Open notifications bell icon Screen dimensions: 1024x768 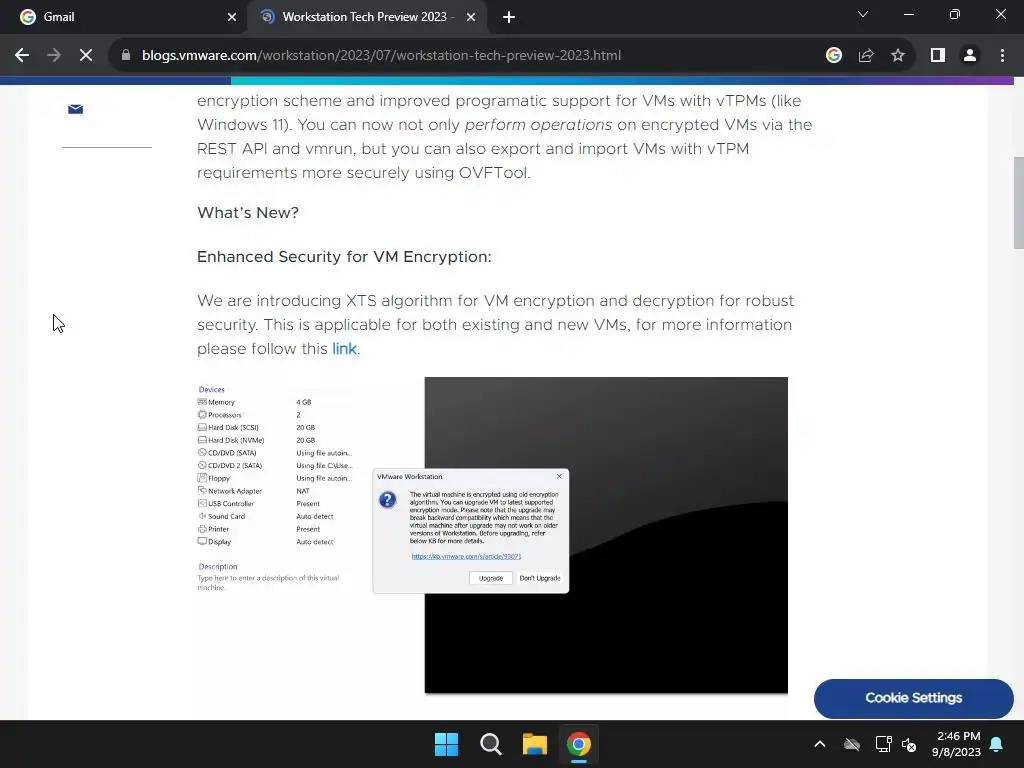tap(997, 744)
